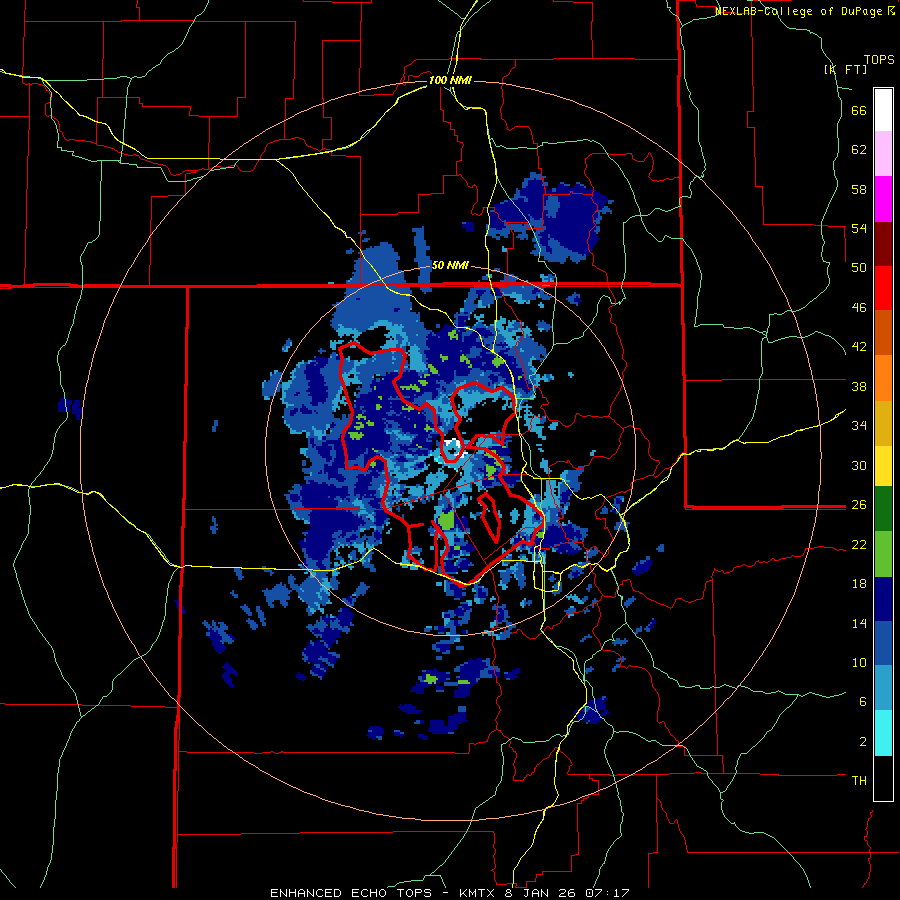Image resolution: width=900 pixels, height=900 pixels.
Task: Click the 50 legend value
Action: (859, 268)
